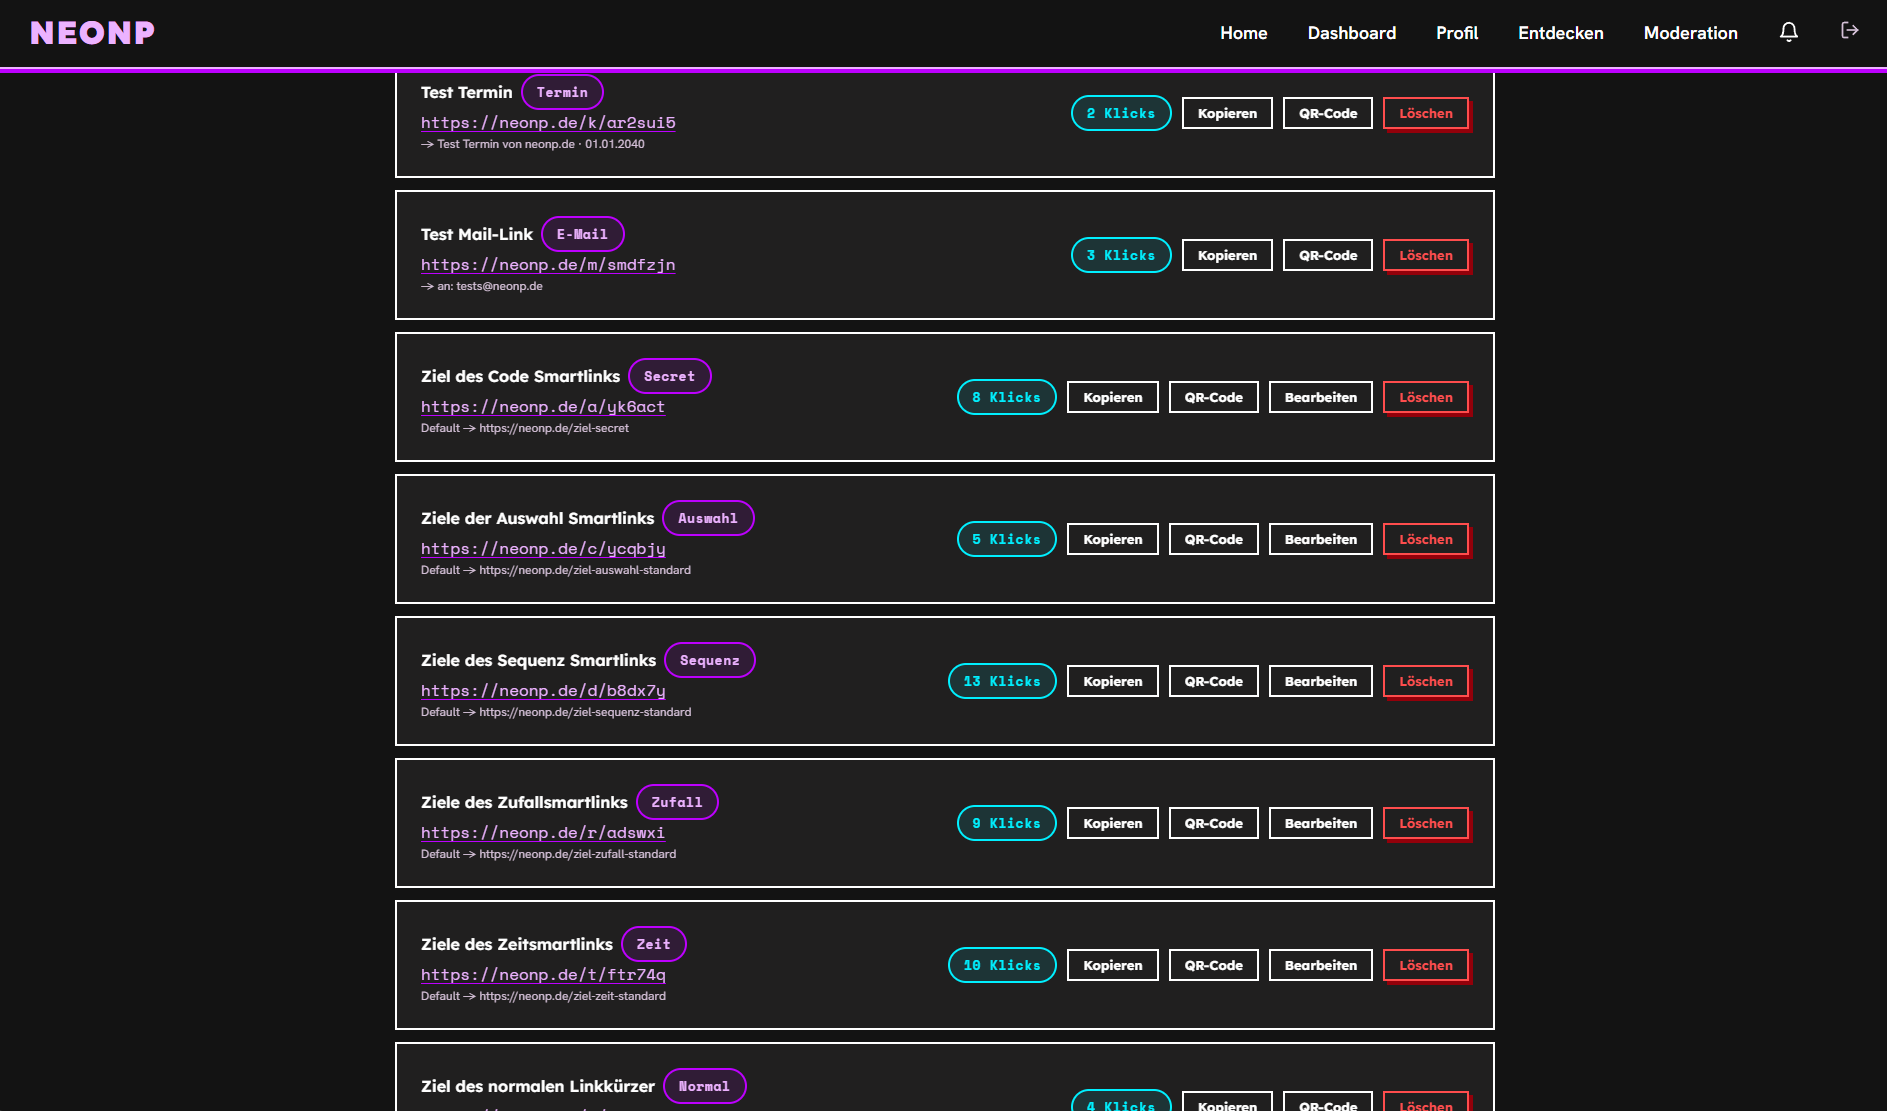
Task: Edit the Ziele des Zeitsmartlinks entry
Action: 1320,965
